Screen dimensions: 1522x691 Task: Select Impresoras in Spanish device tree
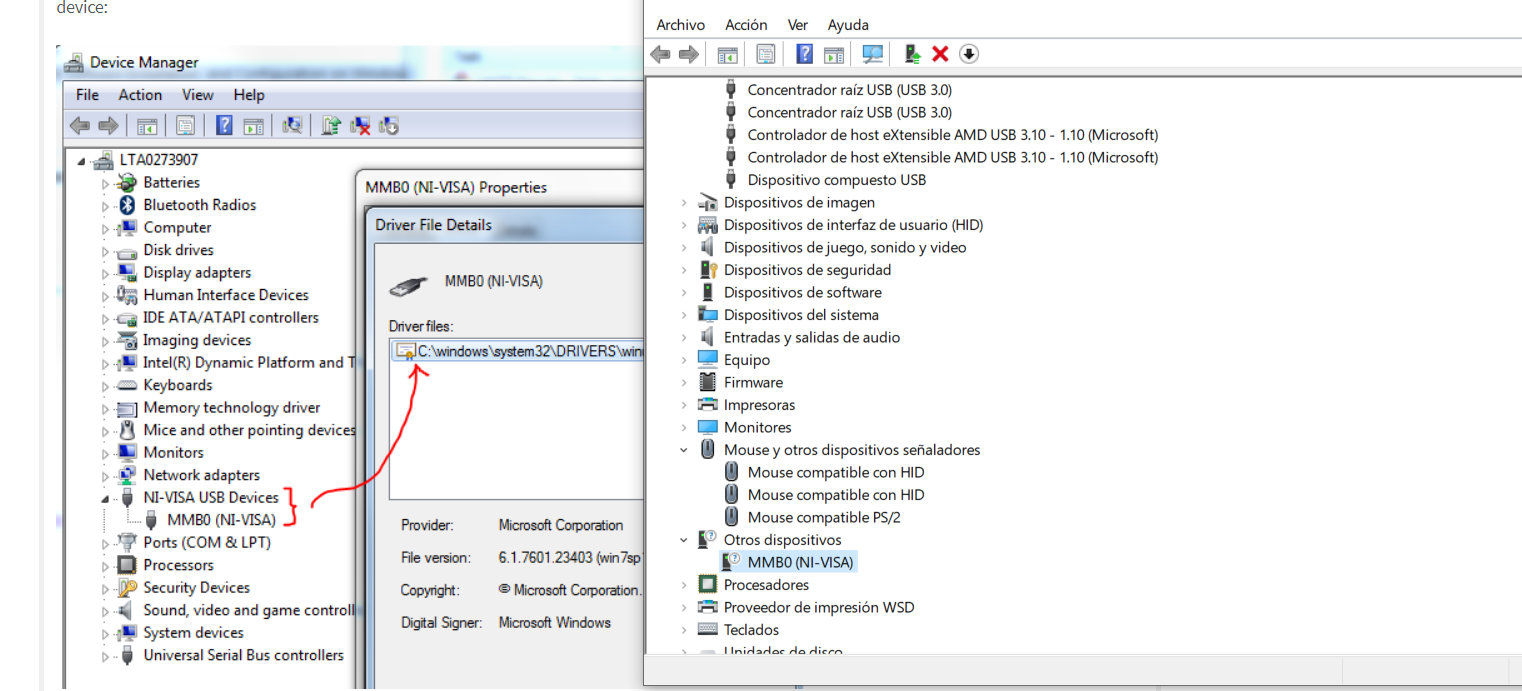[759, 405]
